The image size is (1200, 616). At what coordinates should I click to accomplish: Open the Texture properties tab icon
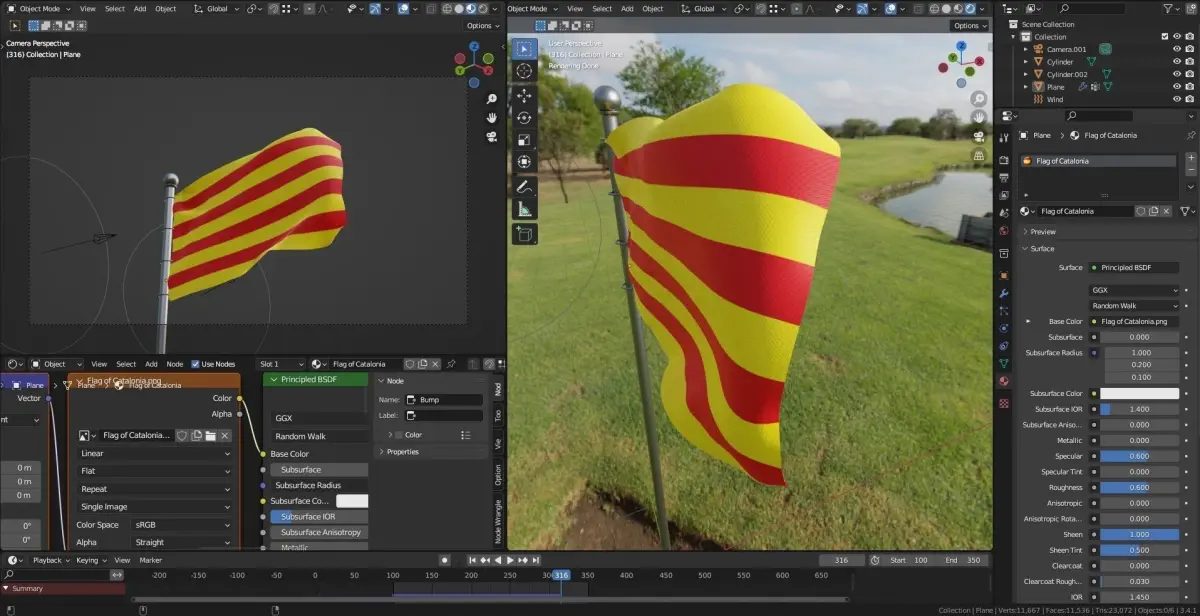click(1004, 403)
